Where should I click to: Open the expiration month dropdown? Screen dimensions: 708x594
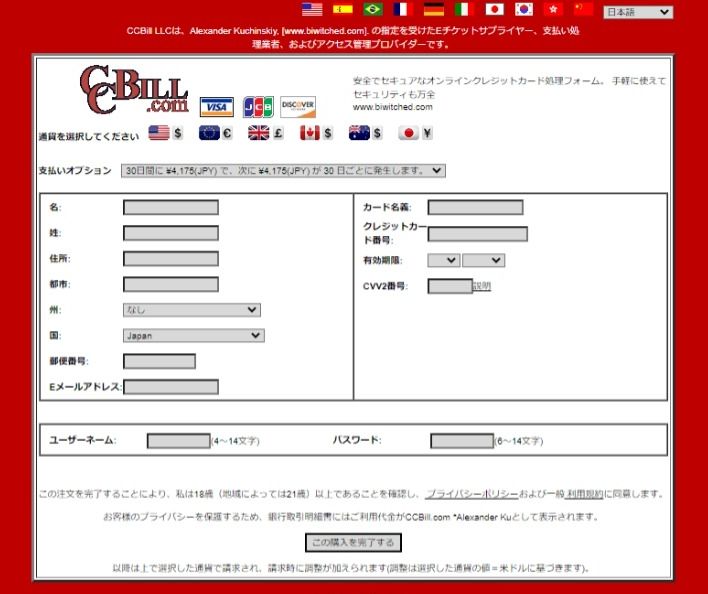coord(443,260)
